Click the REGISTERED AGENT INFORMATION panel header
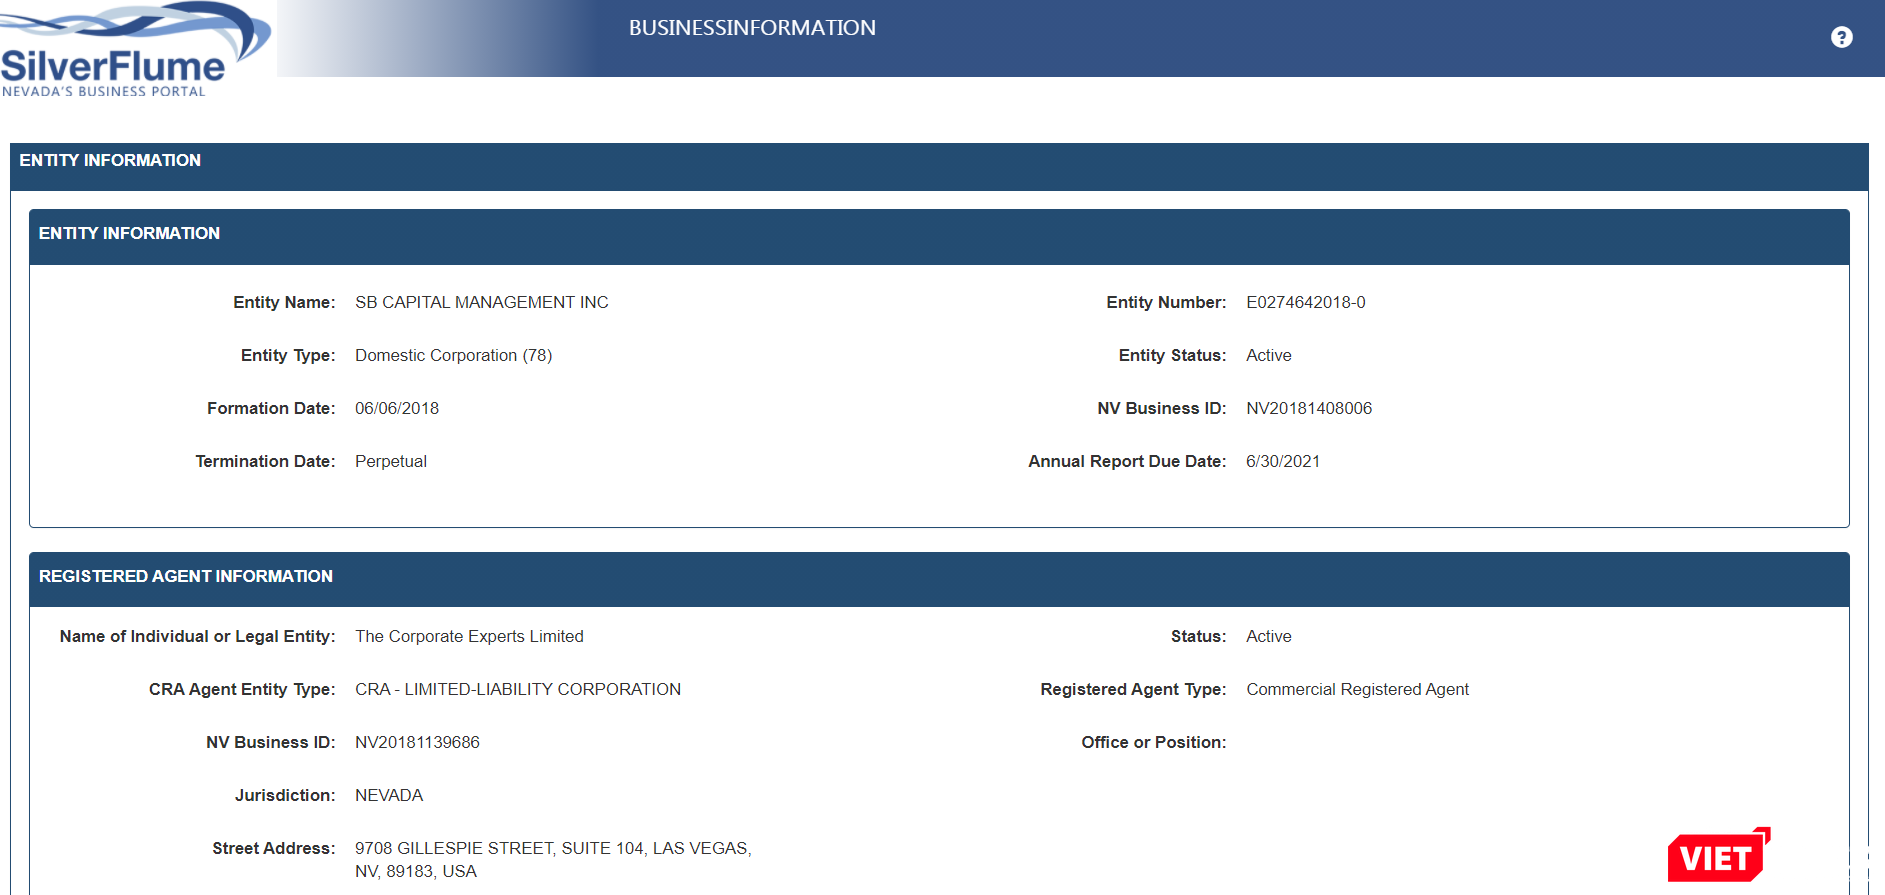1885x895 pixels. tap(186, 577)
